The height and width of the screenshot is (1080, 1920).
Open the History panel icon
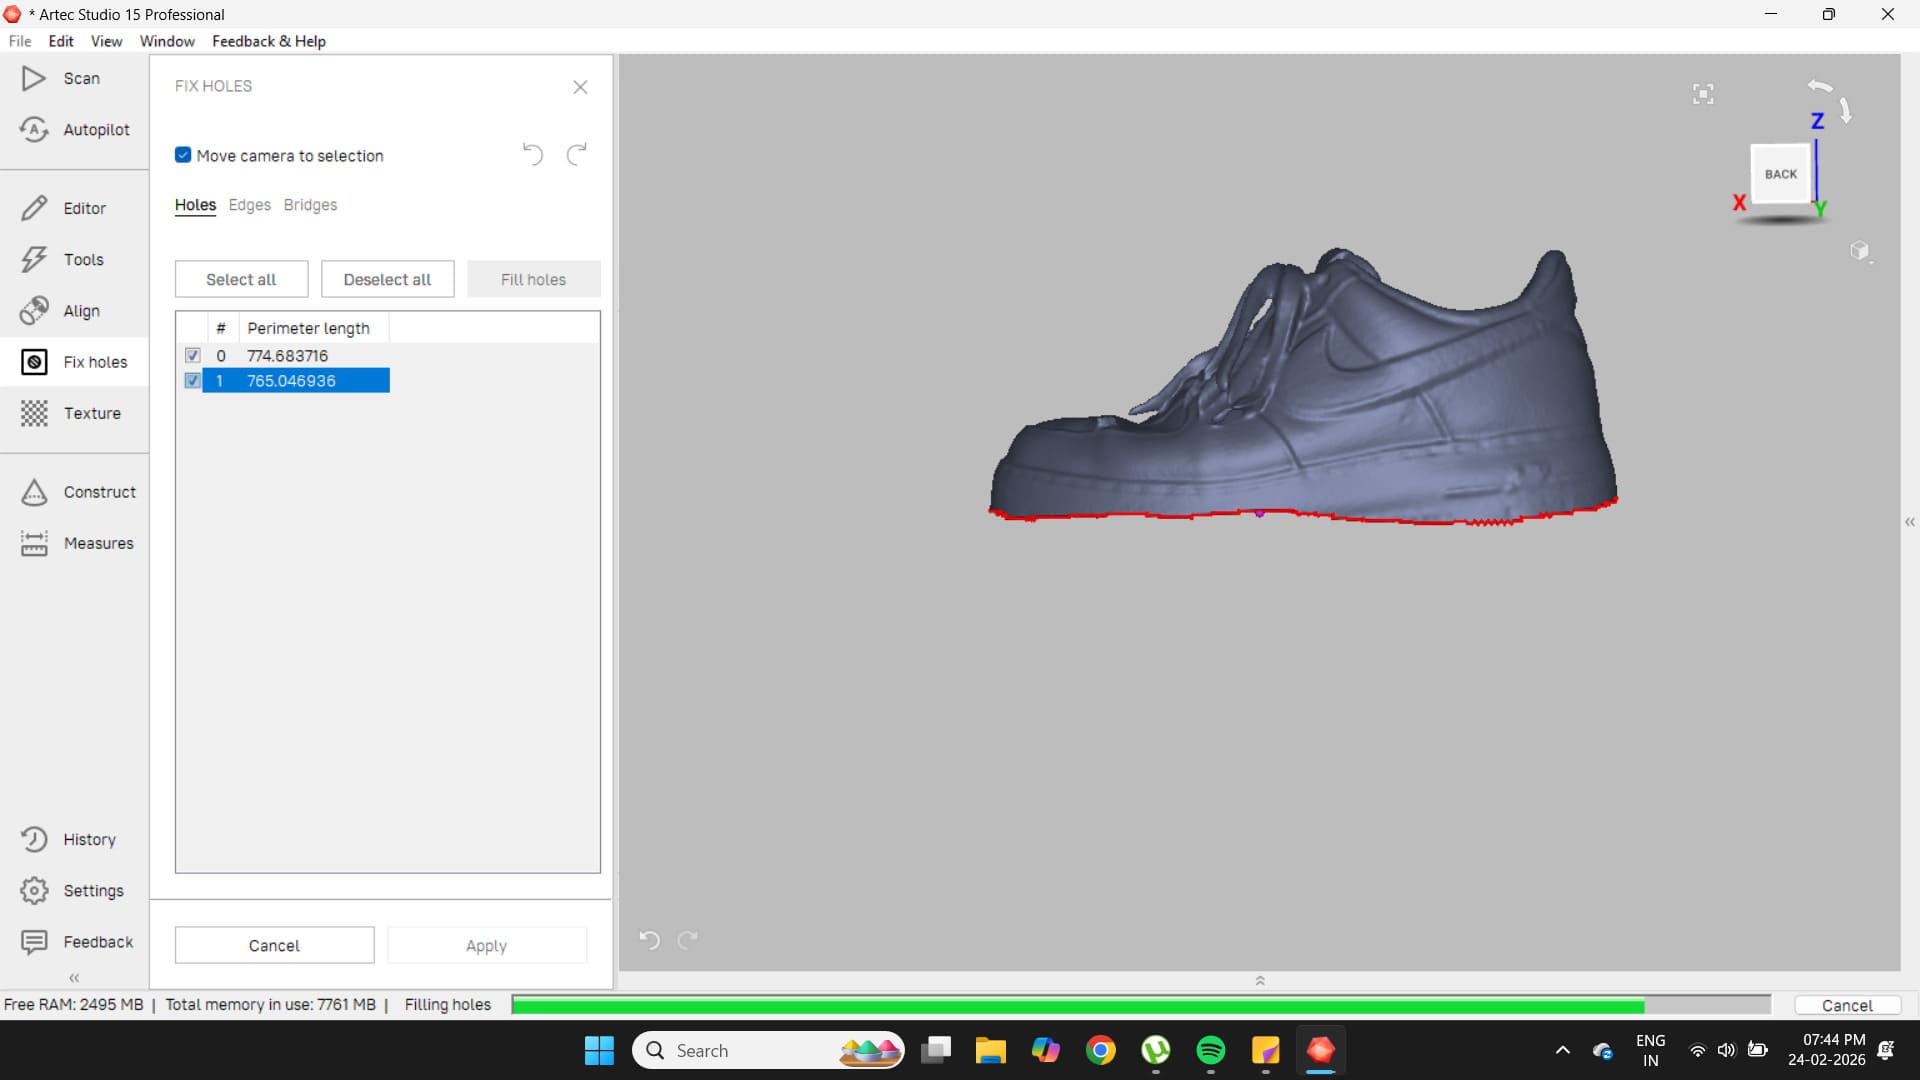point(34,839)
